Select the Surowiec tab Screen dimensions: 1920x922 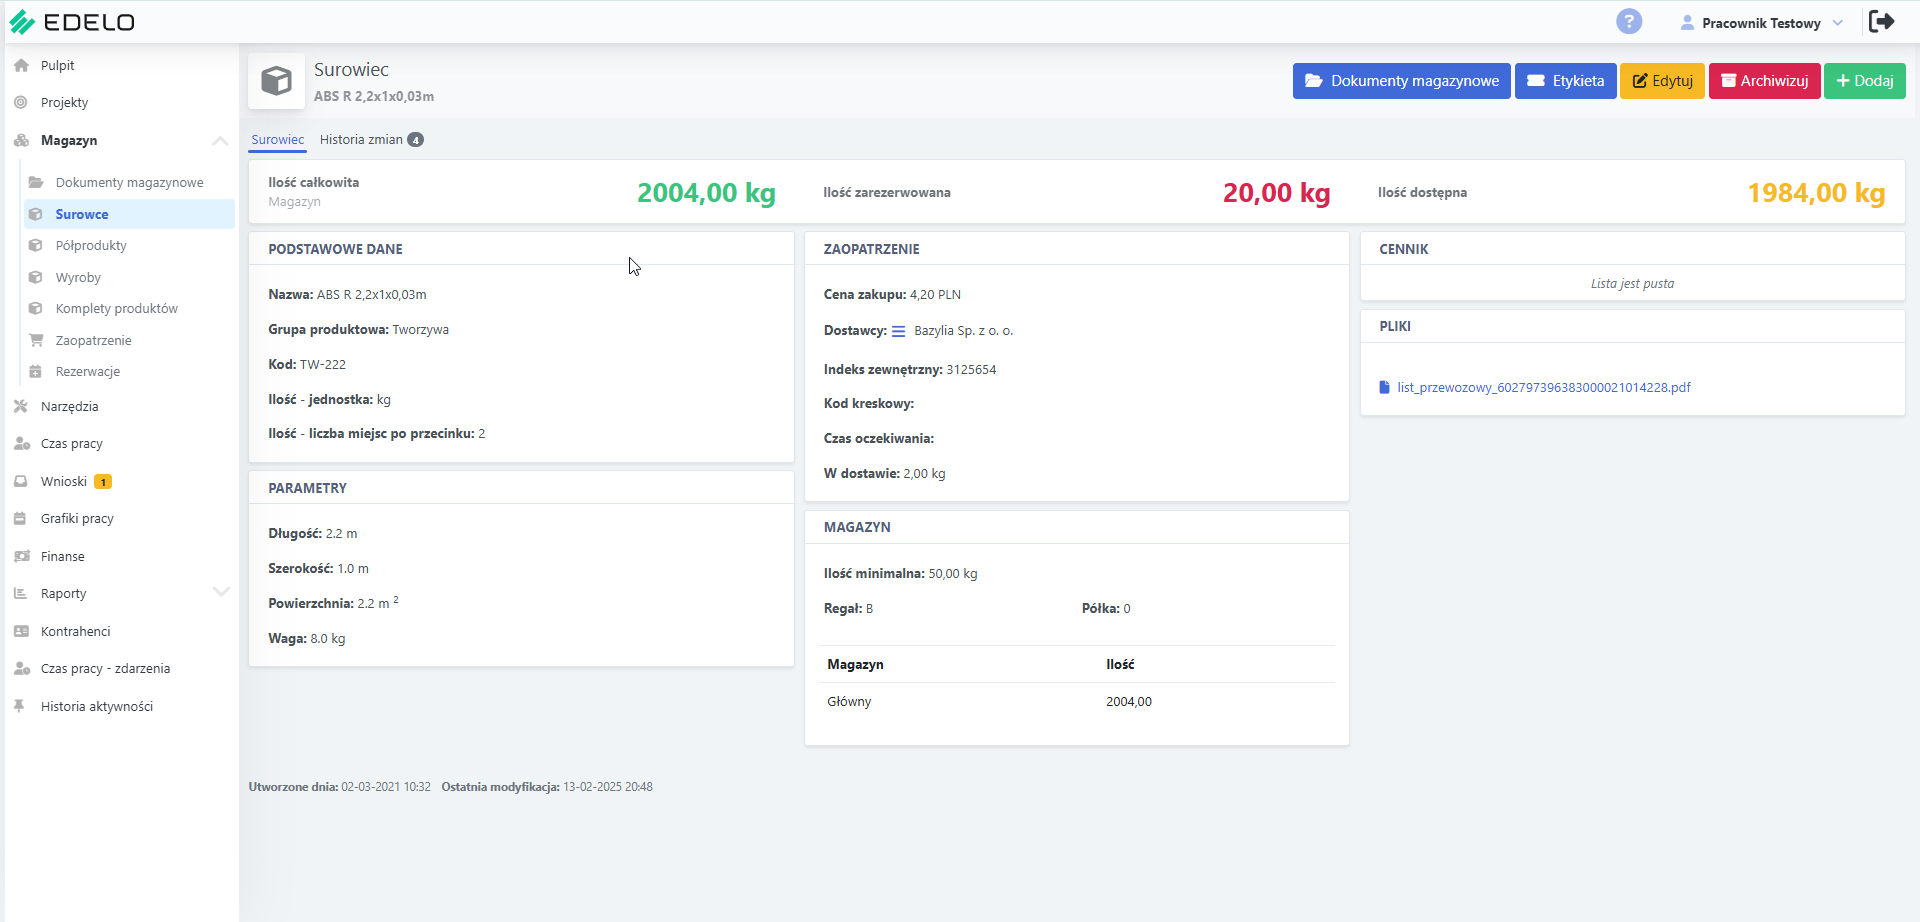(277, 140)
